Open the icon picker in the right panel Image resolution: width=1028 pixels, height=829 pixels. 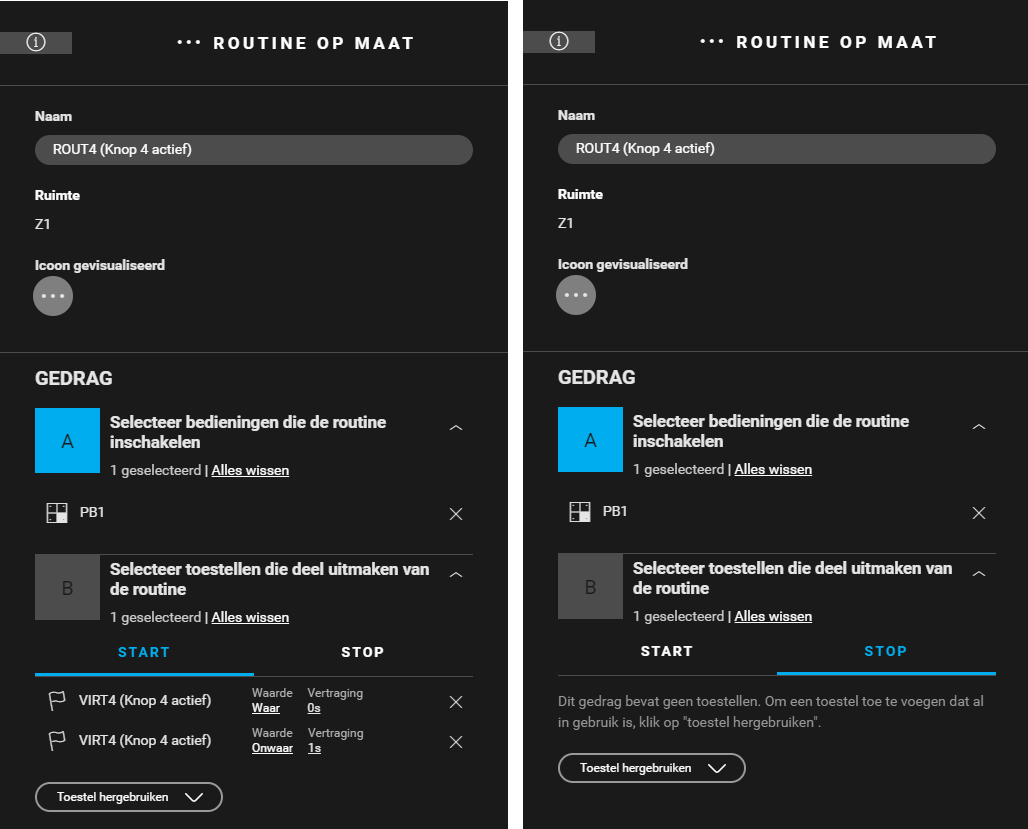(576, 295)
